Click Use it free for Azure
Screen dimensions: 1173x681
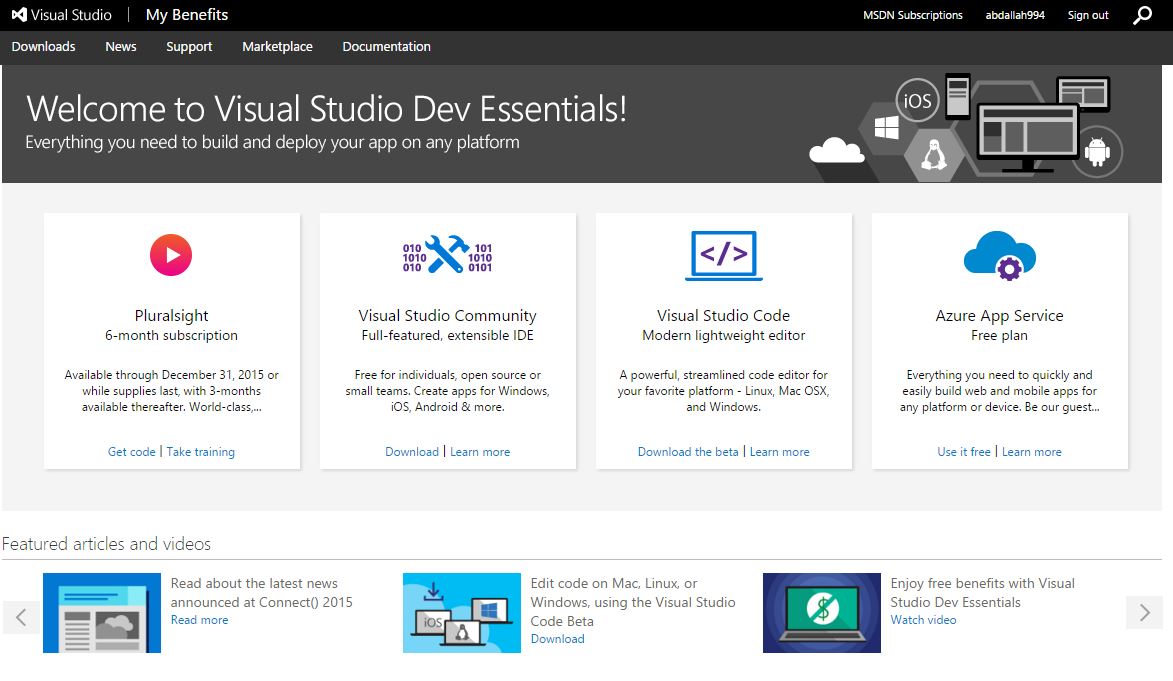(x=964, y=452)
